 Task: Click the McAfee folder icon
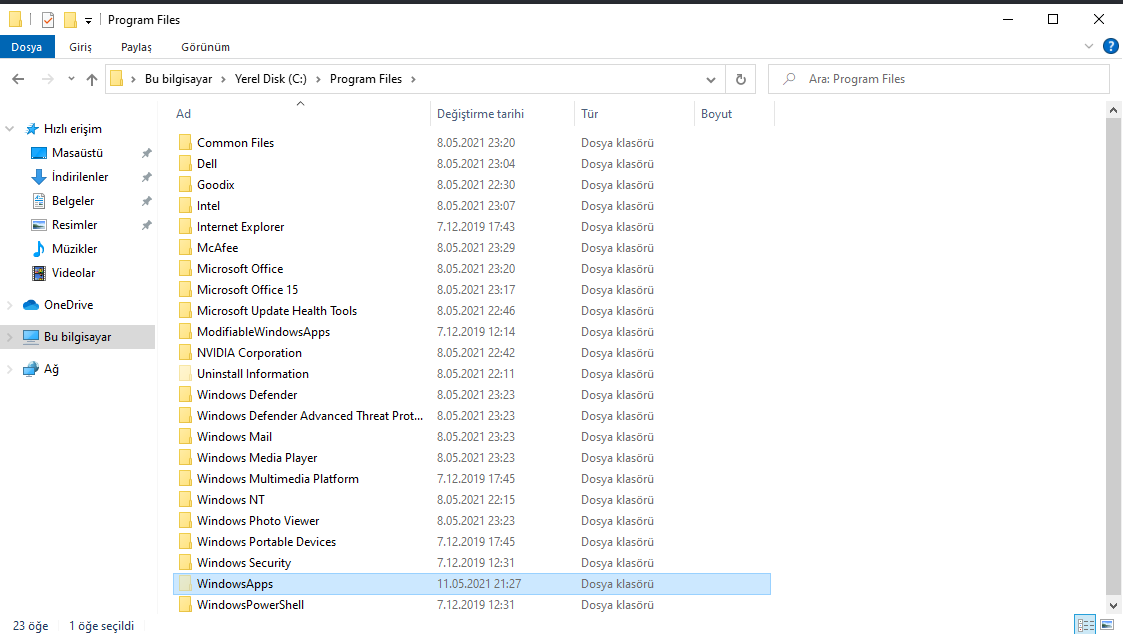tap(185, 248)
